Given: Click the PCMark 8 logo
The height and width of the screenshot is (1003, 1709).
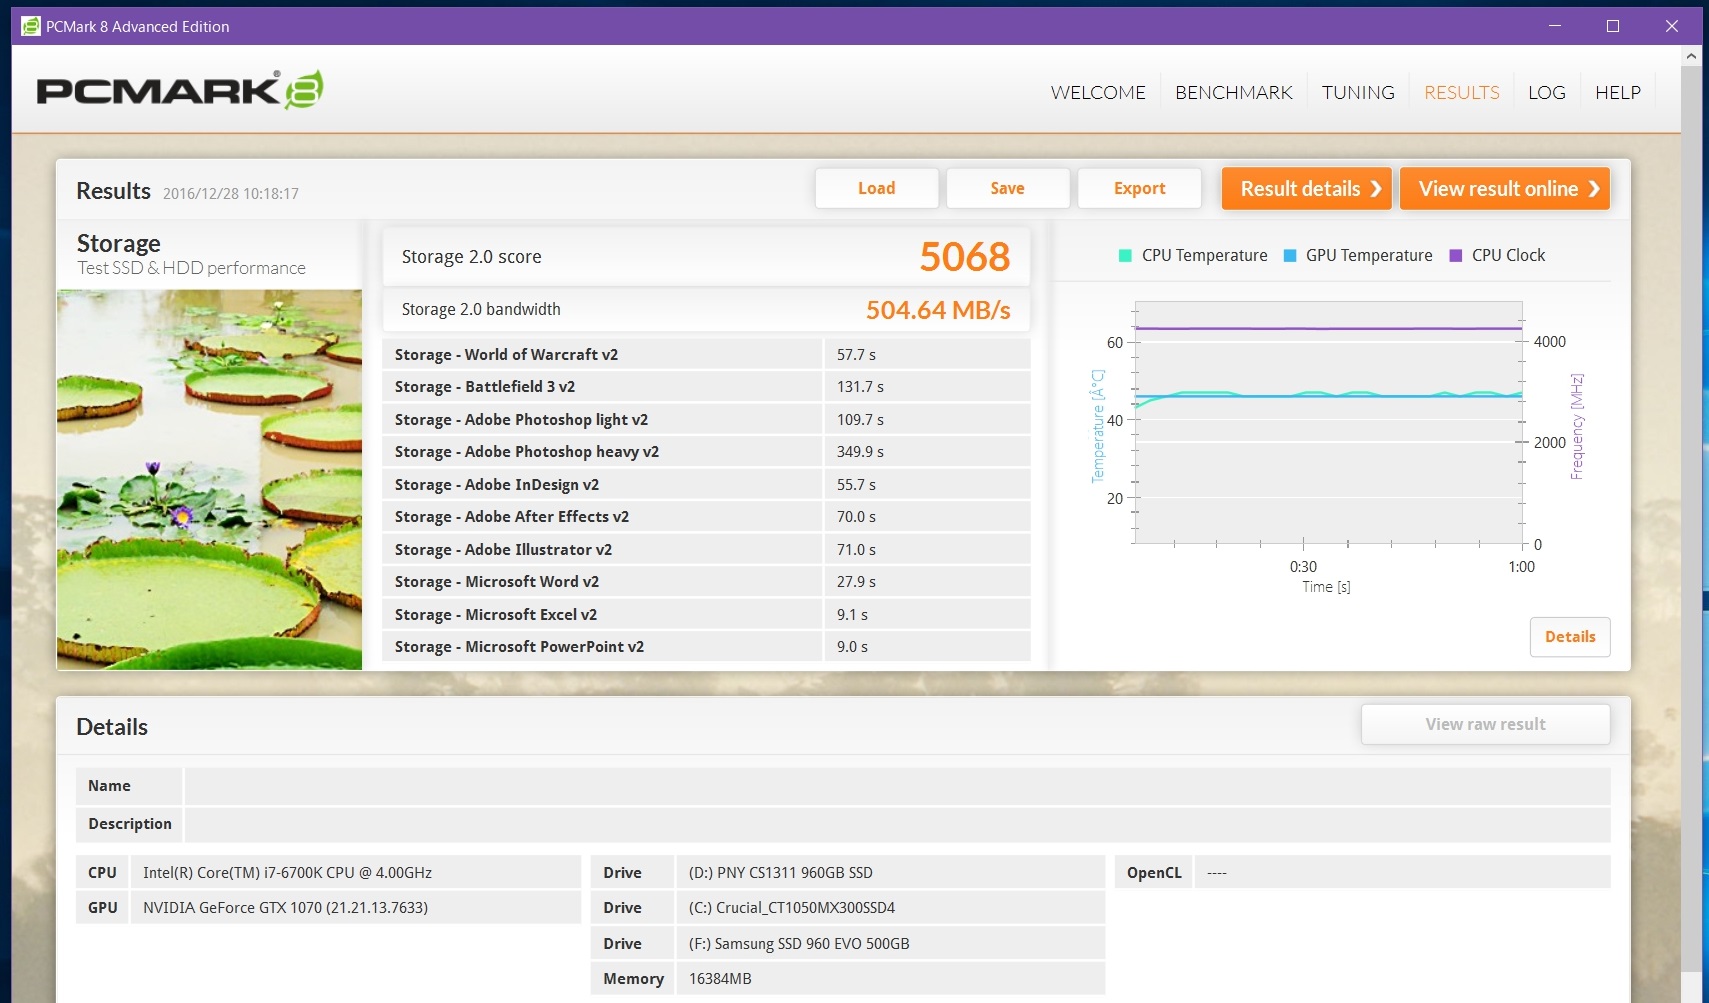Looking at the screenshot, I should pos(180,90).
